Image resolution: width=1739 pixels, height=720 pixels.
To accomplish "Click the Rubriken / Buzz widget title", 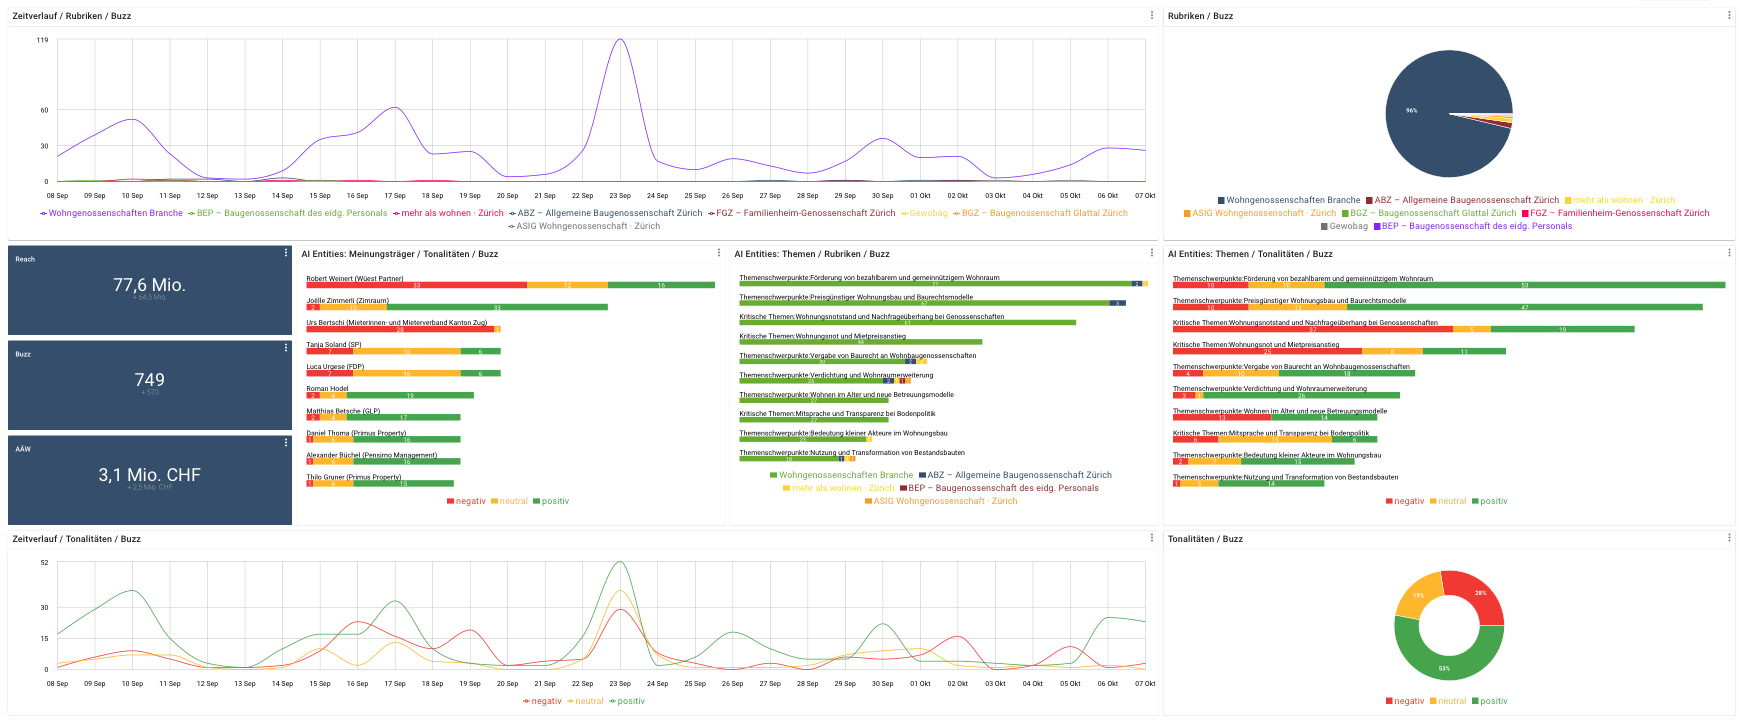I will [1200, 16].
